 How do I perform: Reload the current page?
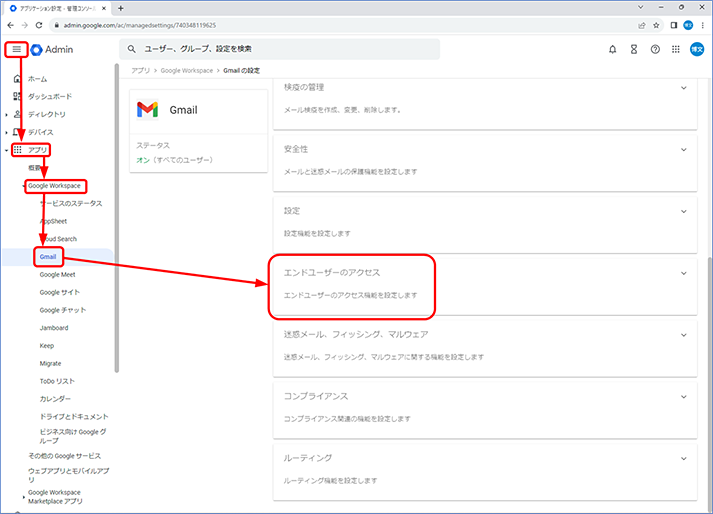tap(39, 25)
